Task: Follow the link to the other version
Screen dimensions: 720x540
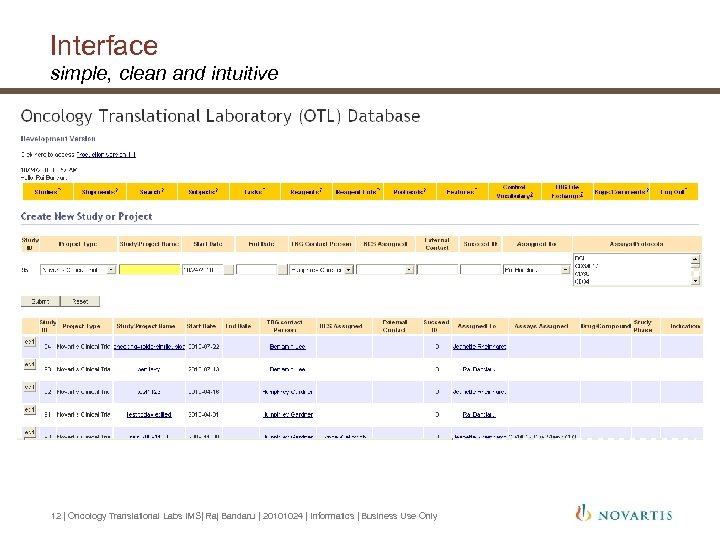Action: pyautogui.click(x=106, y=154)
